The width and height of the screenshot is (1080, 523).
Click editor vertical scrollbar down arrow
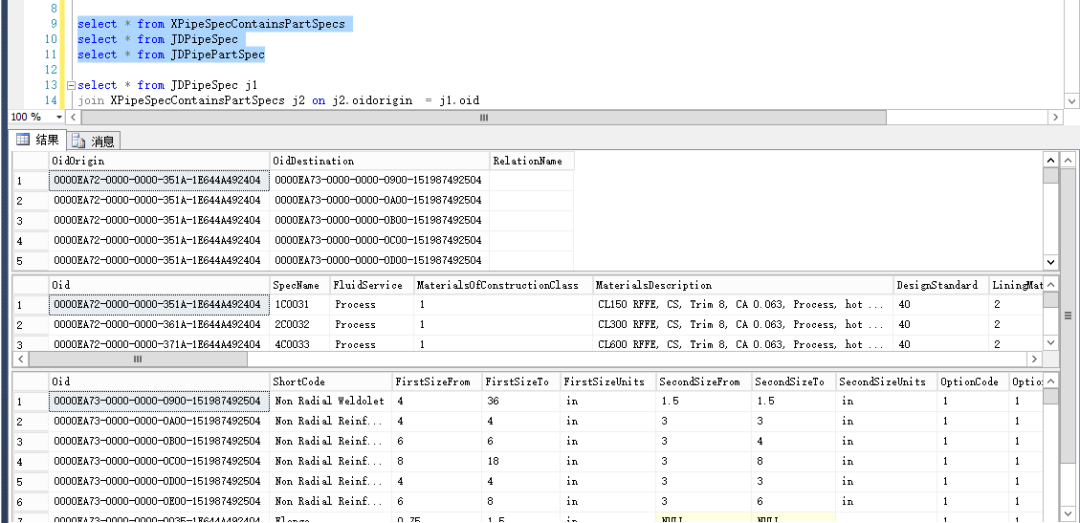point(1072,101)
